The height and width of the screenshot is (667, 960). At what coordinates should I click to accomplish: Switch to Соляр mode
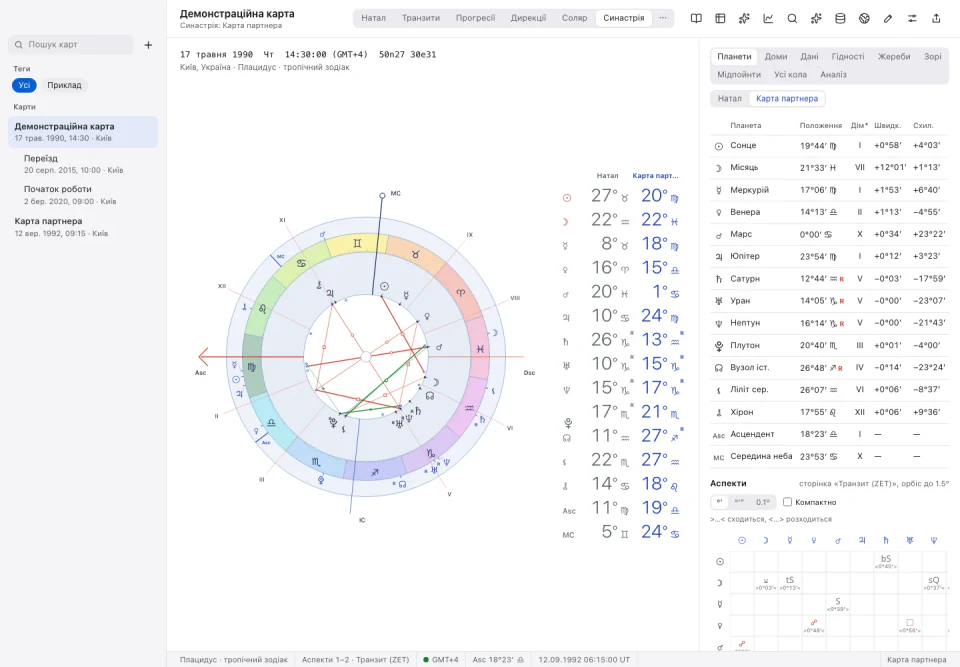(574, 18)
